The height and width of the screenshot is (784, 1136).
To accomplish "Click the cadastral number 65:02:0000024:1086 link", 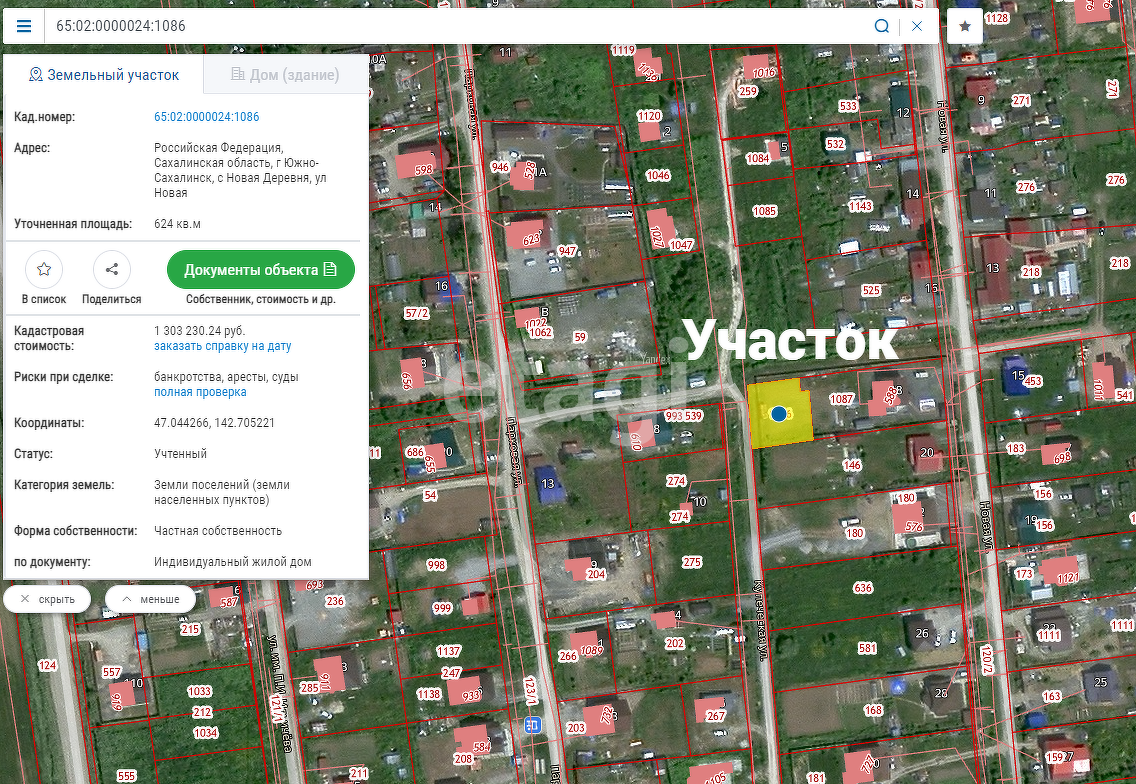I will point(206,116).
